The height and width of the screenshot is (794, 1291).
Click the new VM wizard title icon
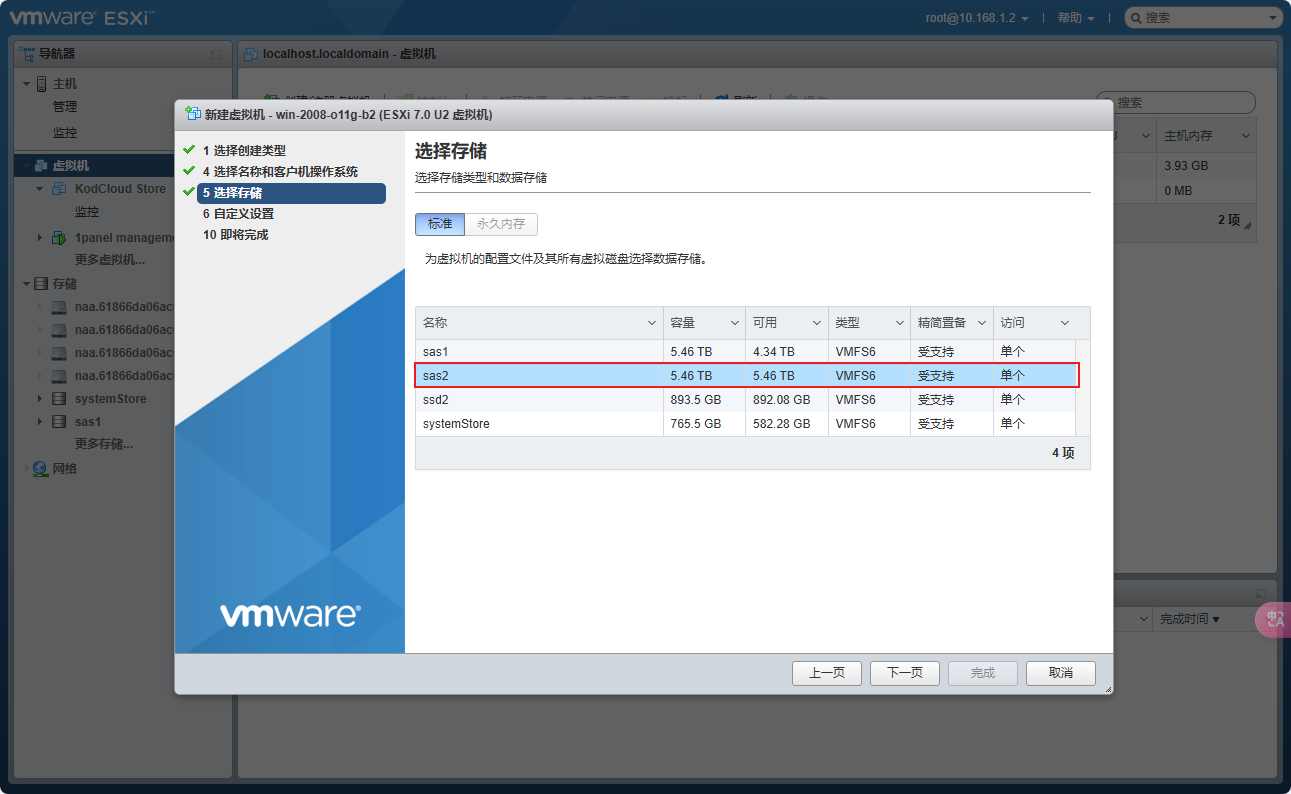[x=192, y=115]
